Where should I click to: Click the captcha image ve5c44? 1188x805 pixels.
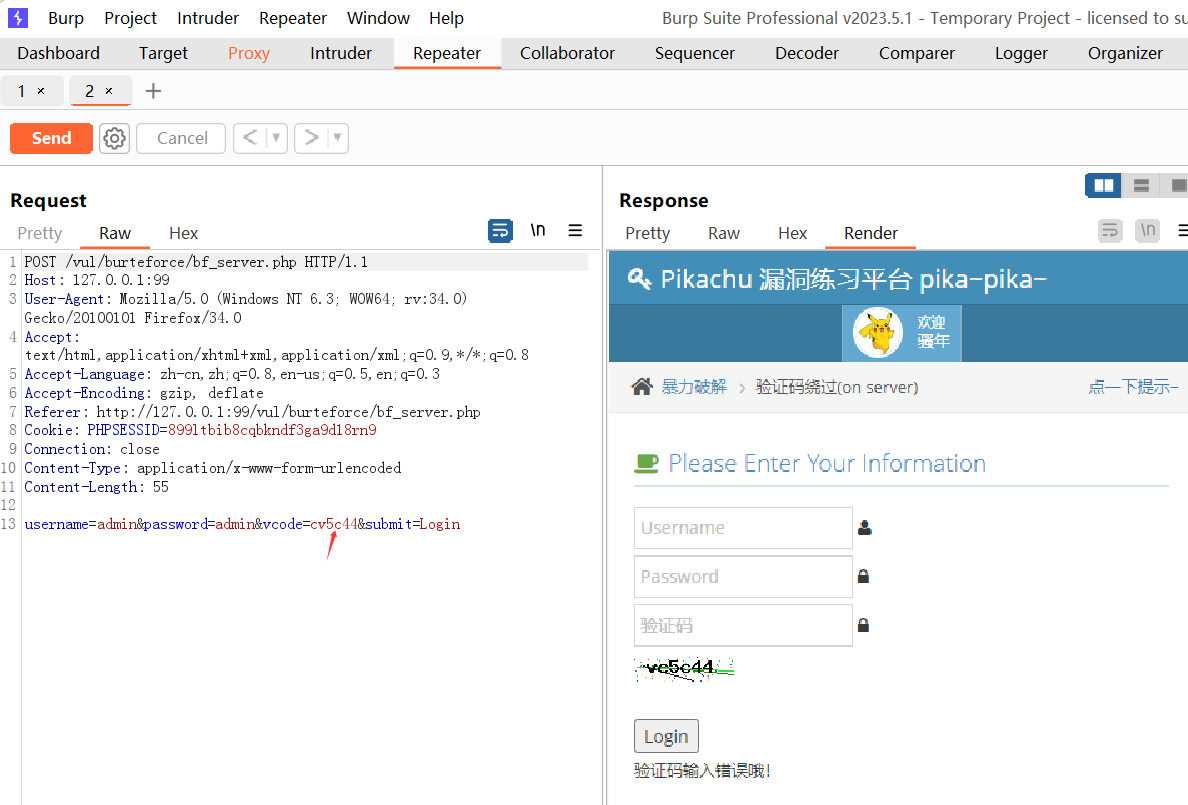tap(684, 669)
